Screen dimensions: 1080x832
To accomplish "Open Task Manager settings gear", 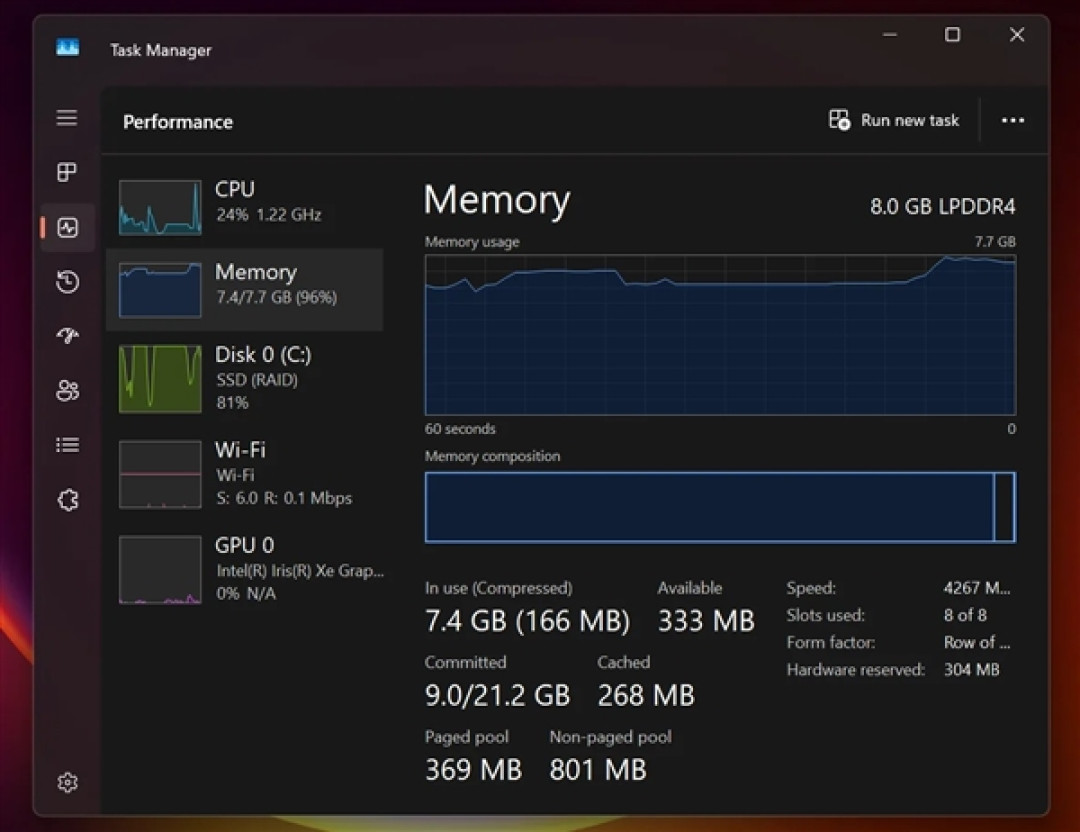I will [x=68, y=782].
